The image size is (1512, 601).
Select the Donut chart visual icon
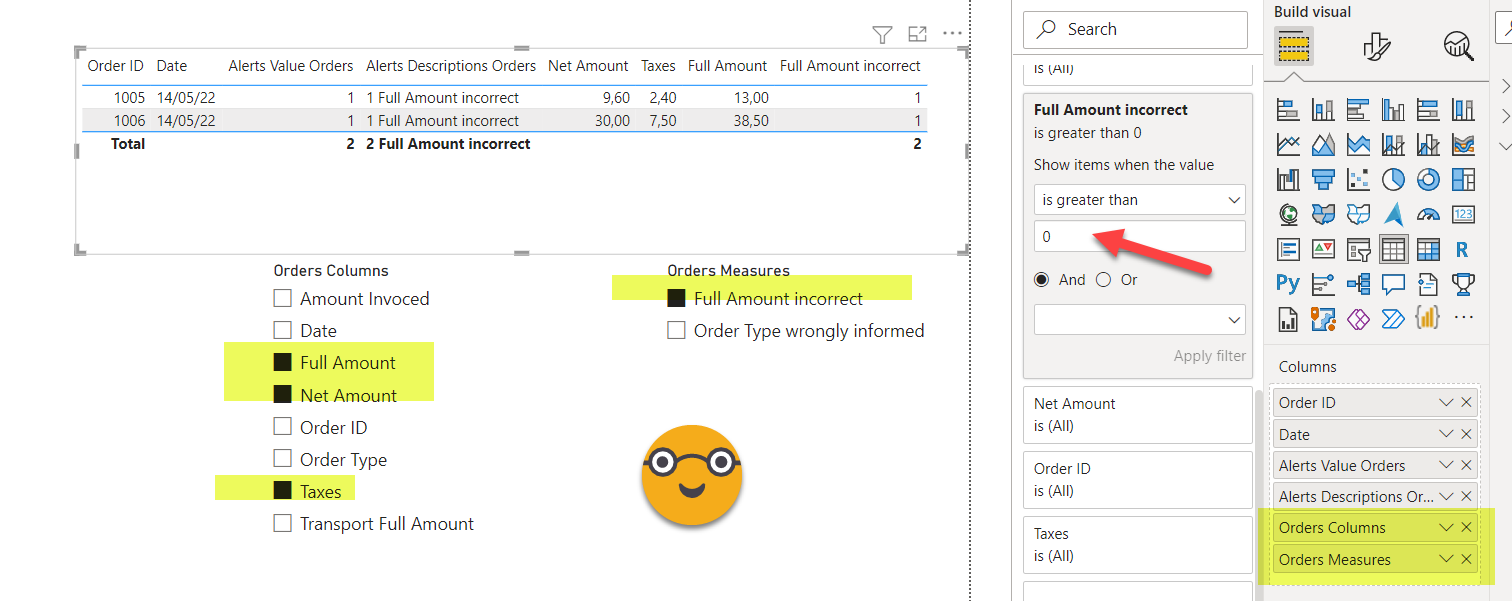[x=1428, y=179]
